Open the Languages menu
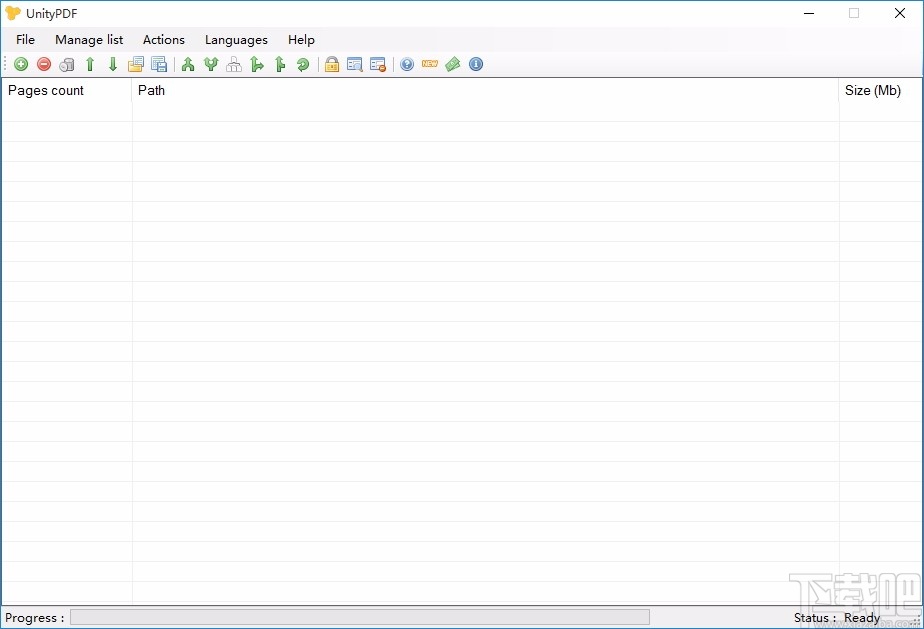The width and height of the screenshot is (924, 629). click(235, 40)
